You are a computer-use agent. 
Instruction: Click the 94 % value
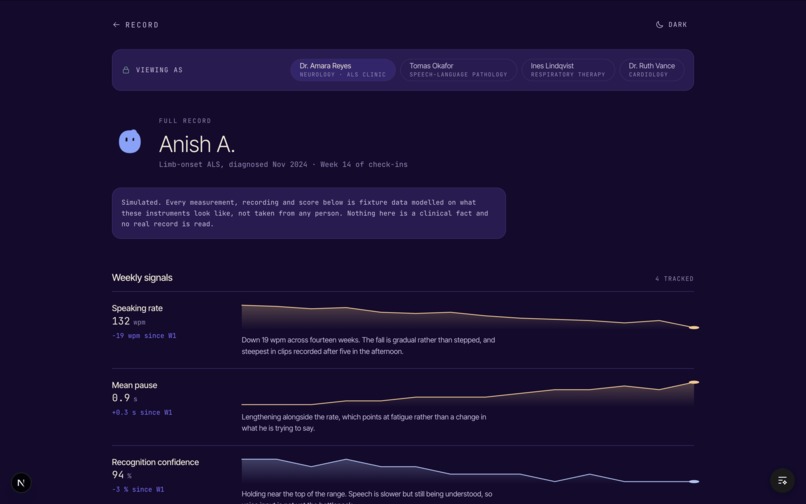122,475
